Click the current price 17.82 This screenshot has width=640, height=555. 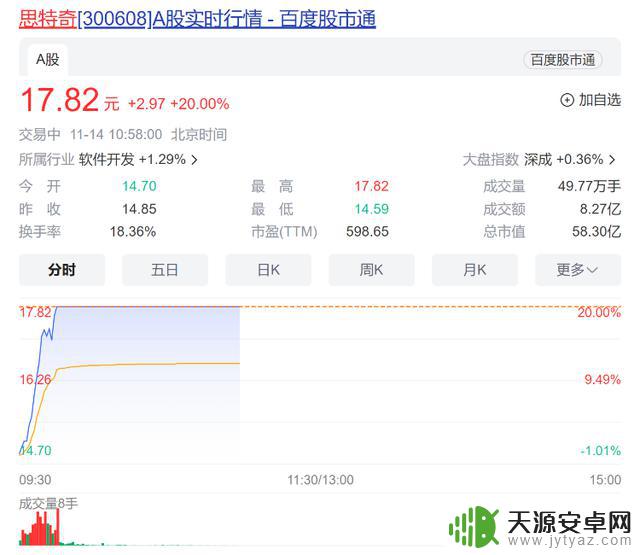tap(60, 100)
